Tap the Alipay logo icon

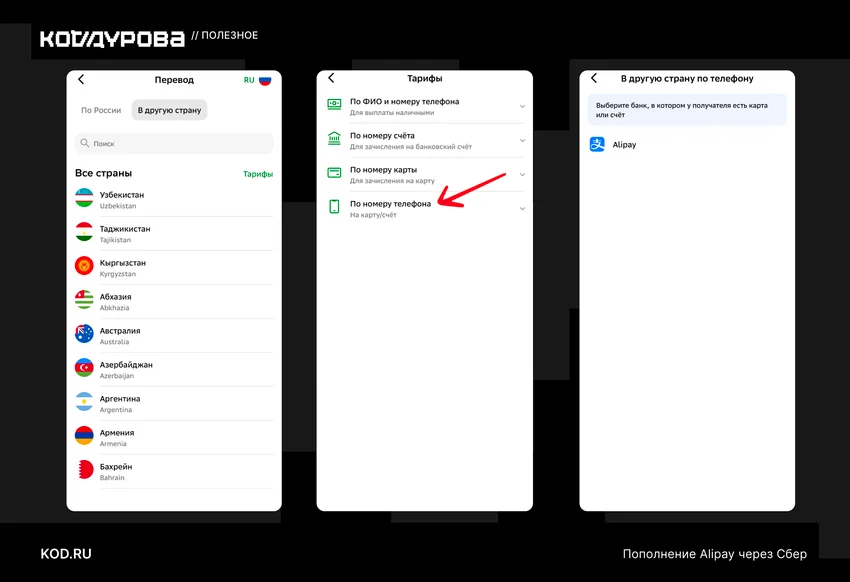pos(597,144)
